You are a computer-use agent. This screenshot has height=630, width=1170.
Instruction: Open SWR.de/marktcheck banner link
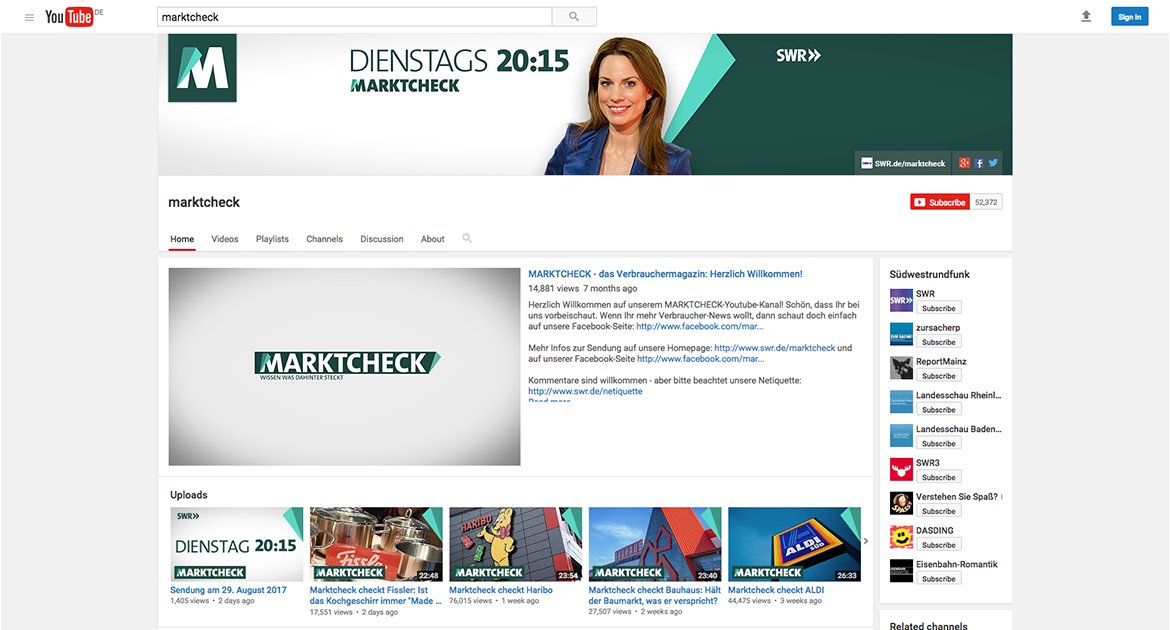[x=903, y=163]
